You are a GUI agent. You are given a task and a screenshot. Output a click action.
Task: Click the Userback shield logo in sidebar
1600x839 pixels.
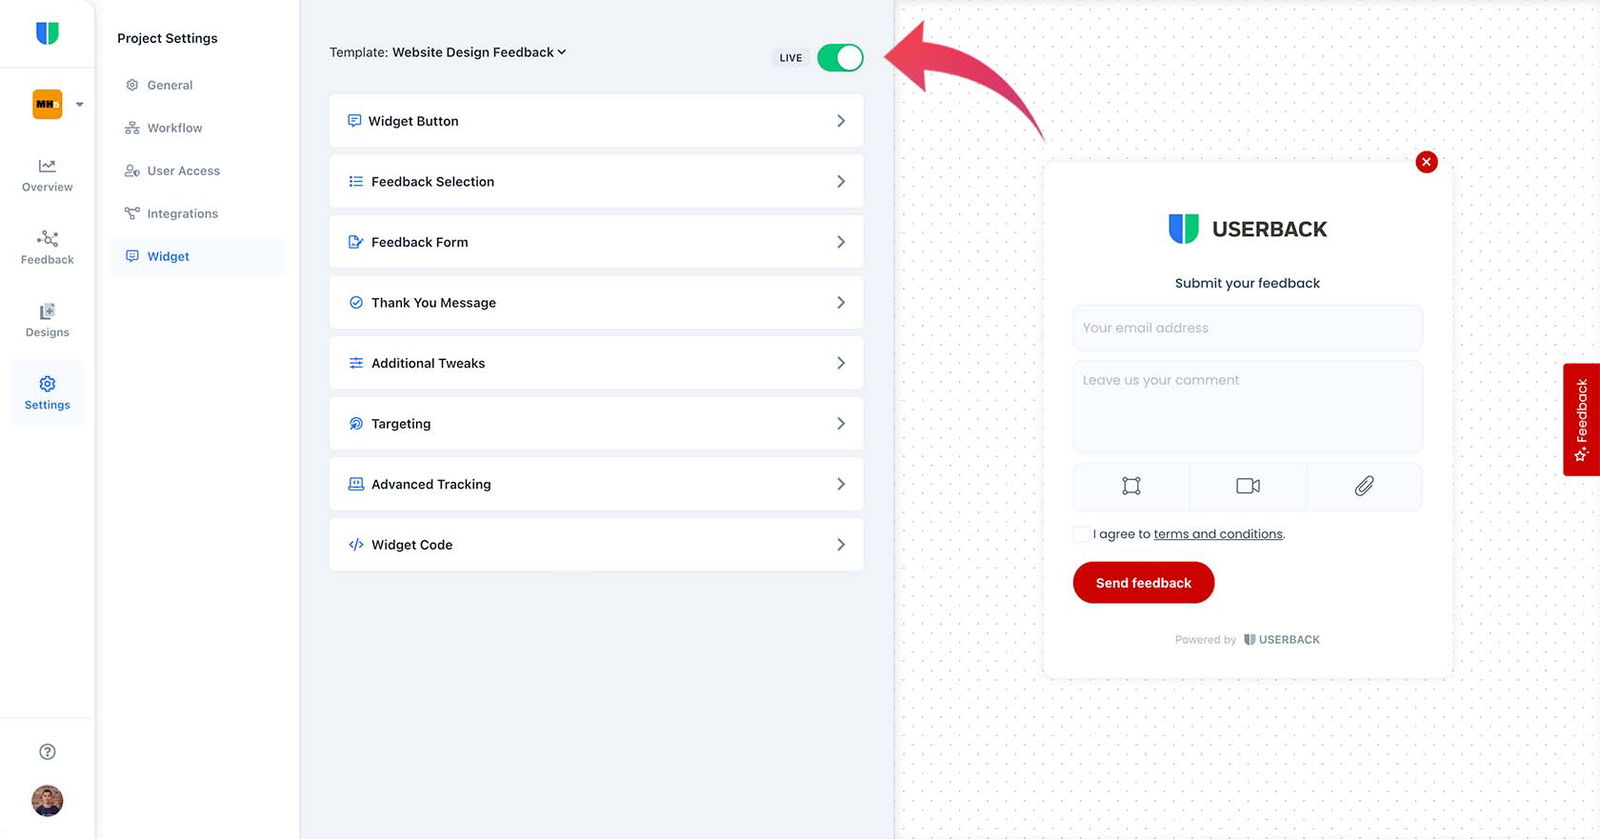coord(47,33)
